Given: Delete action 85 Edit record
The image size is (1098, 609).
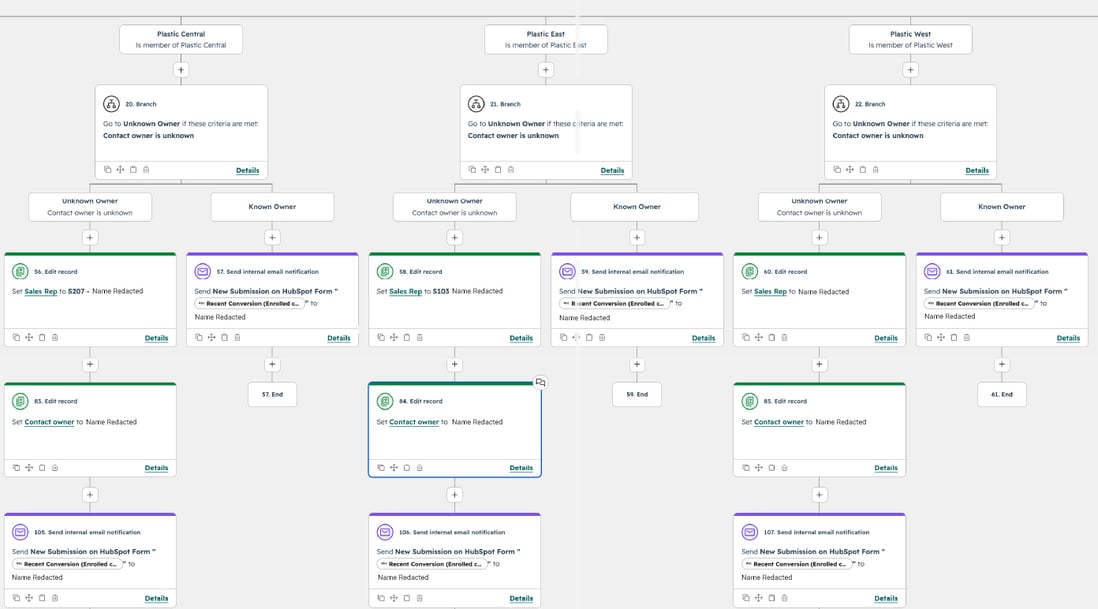Looking at the screenshot, I should tap(784, 468).
